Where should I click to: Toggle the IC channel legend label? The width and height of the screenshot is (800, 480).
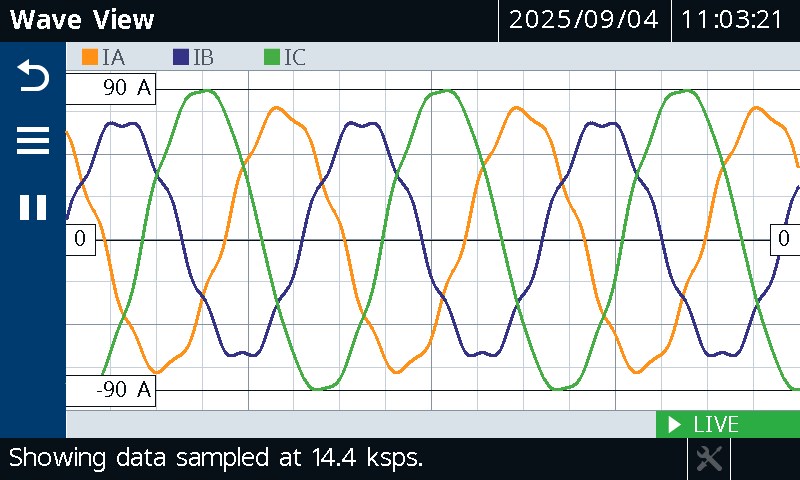(x=295, y=58)
